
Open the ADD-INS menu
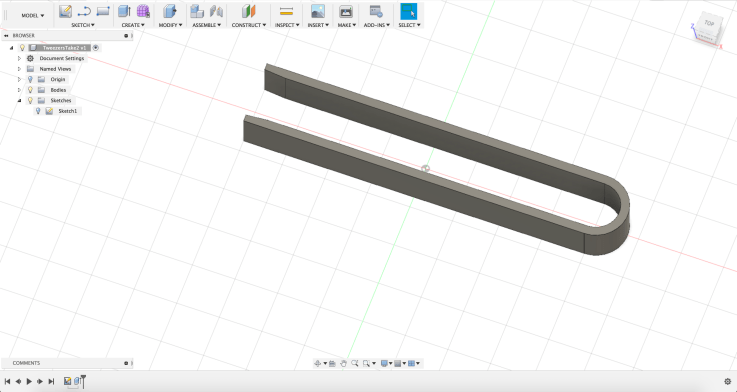(x=376, y=25)
